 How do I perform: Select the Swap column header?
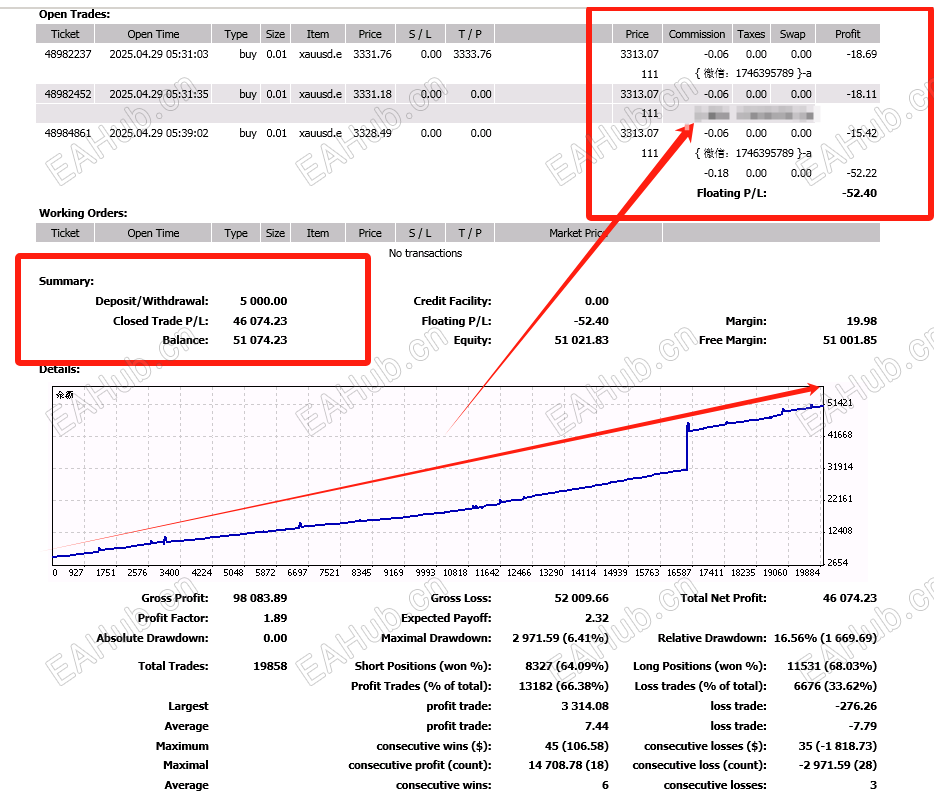point(792,34)
